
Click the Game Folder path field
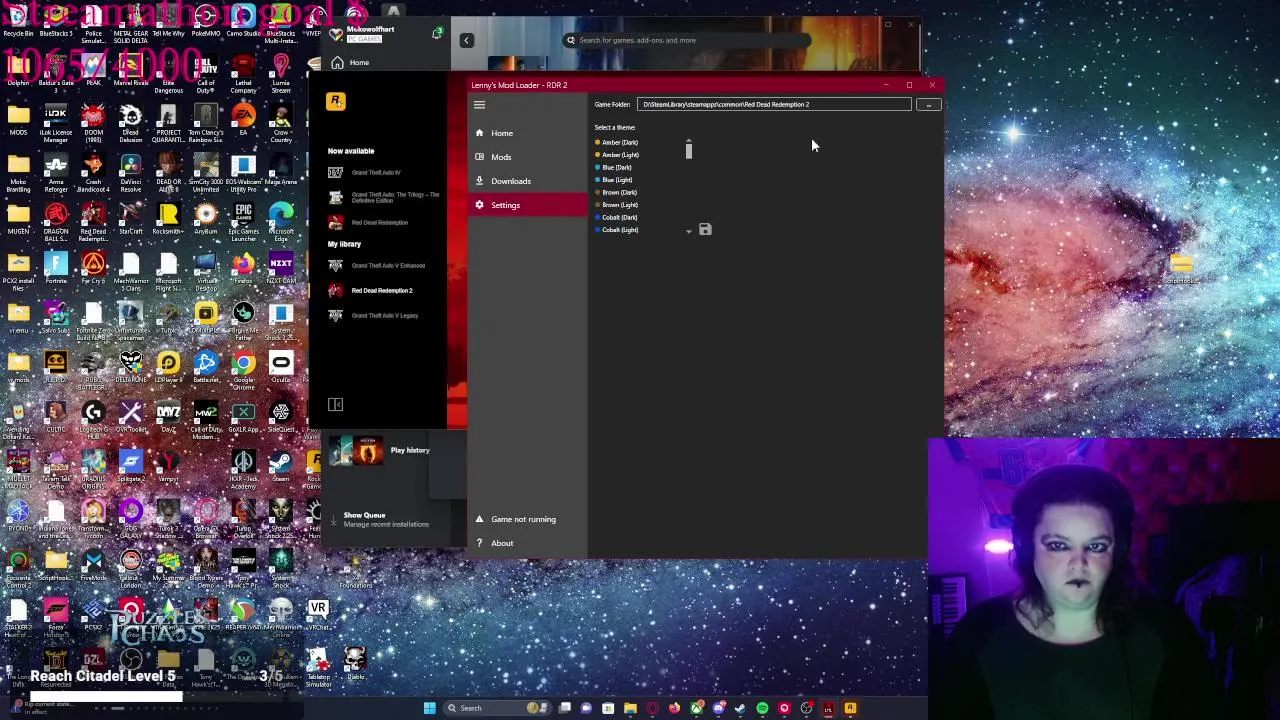(x=774, y=104)
